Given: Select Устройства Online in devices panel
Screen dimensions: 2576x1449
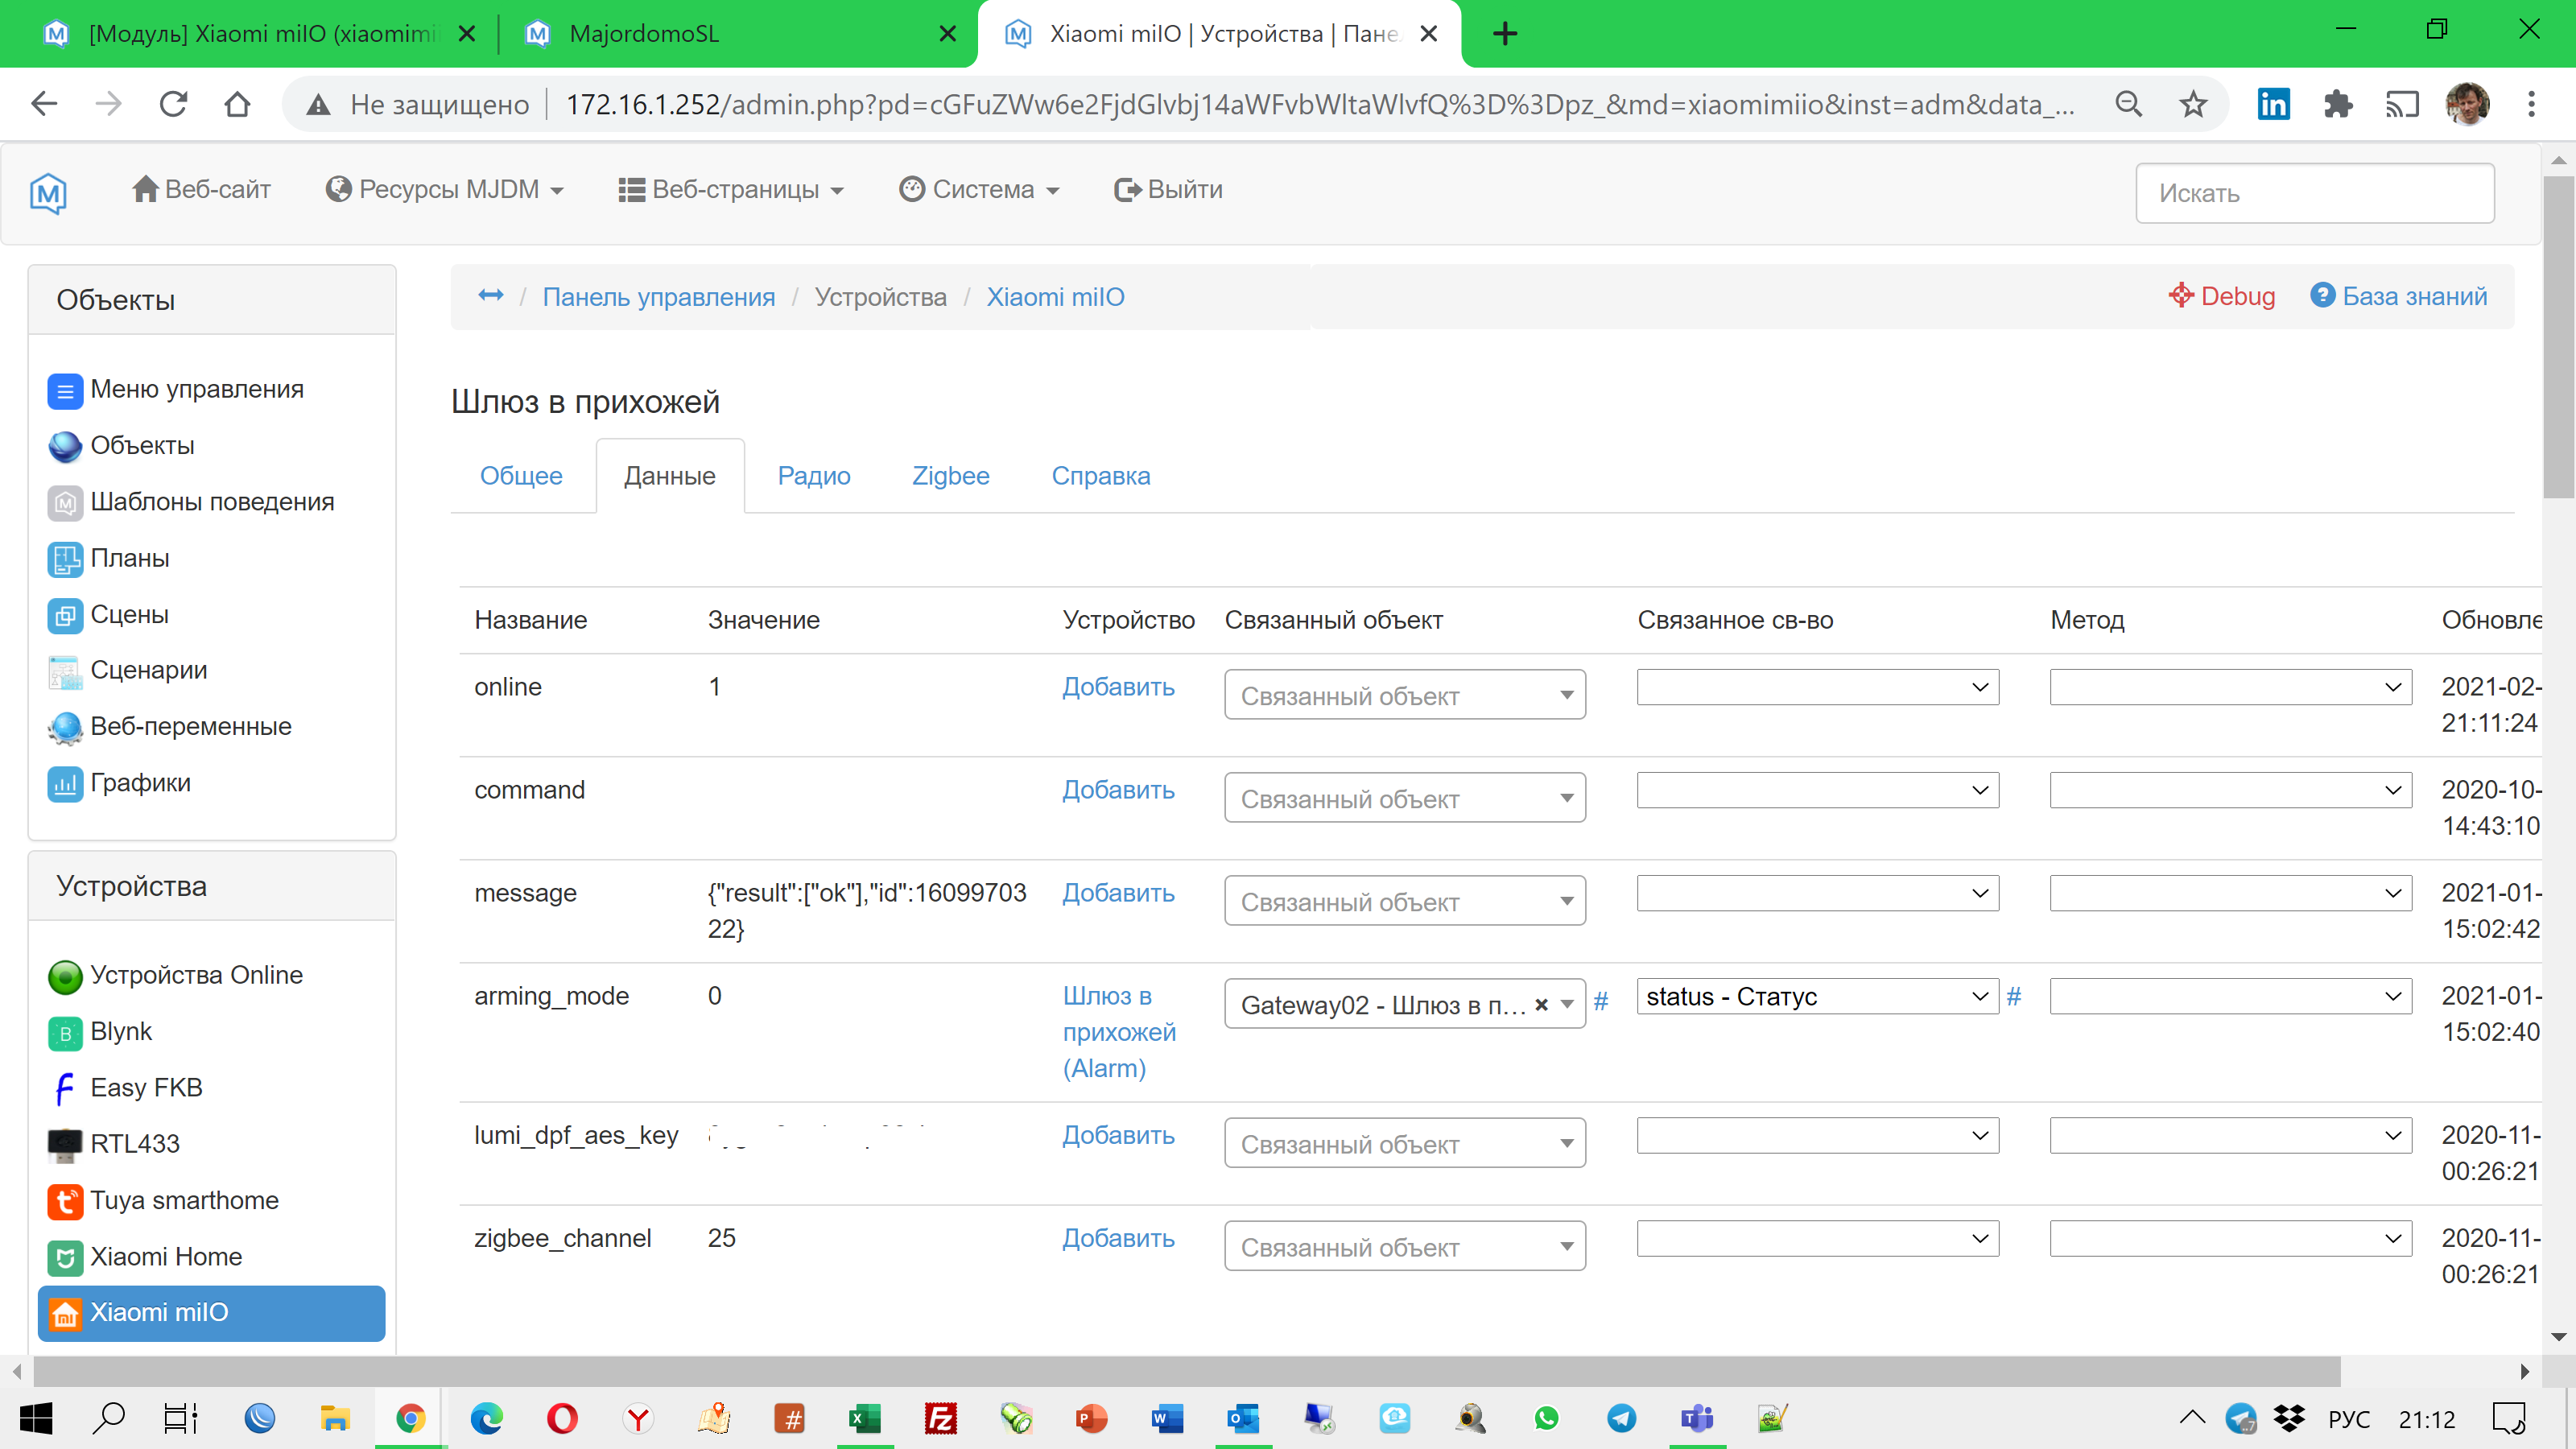Looking at the screenshot, I should [196, 974].
